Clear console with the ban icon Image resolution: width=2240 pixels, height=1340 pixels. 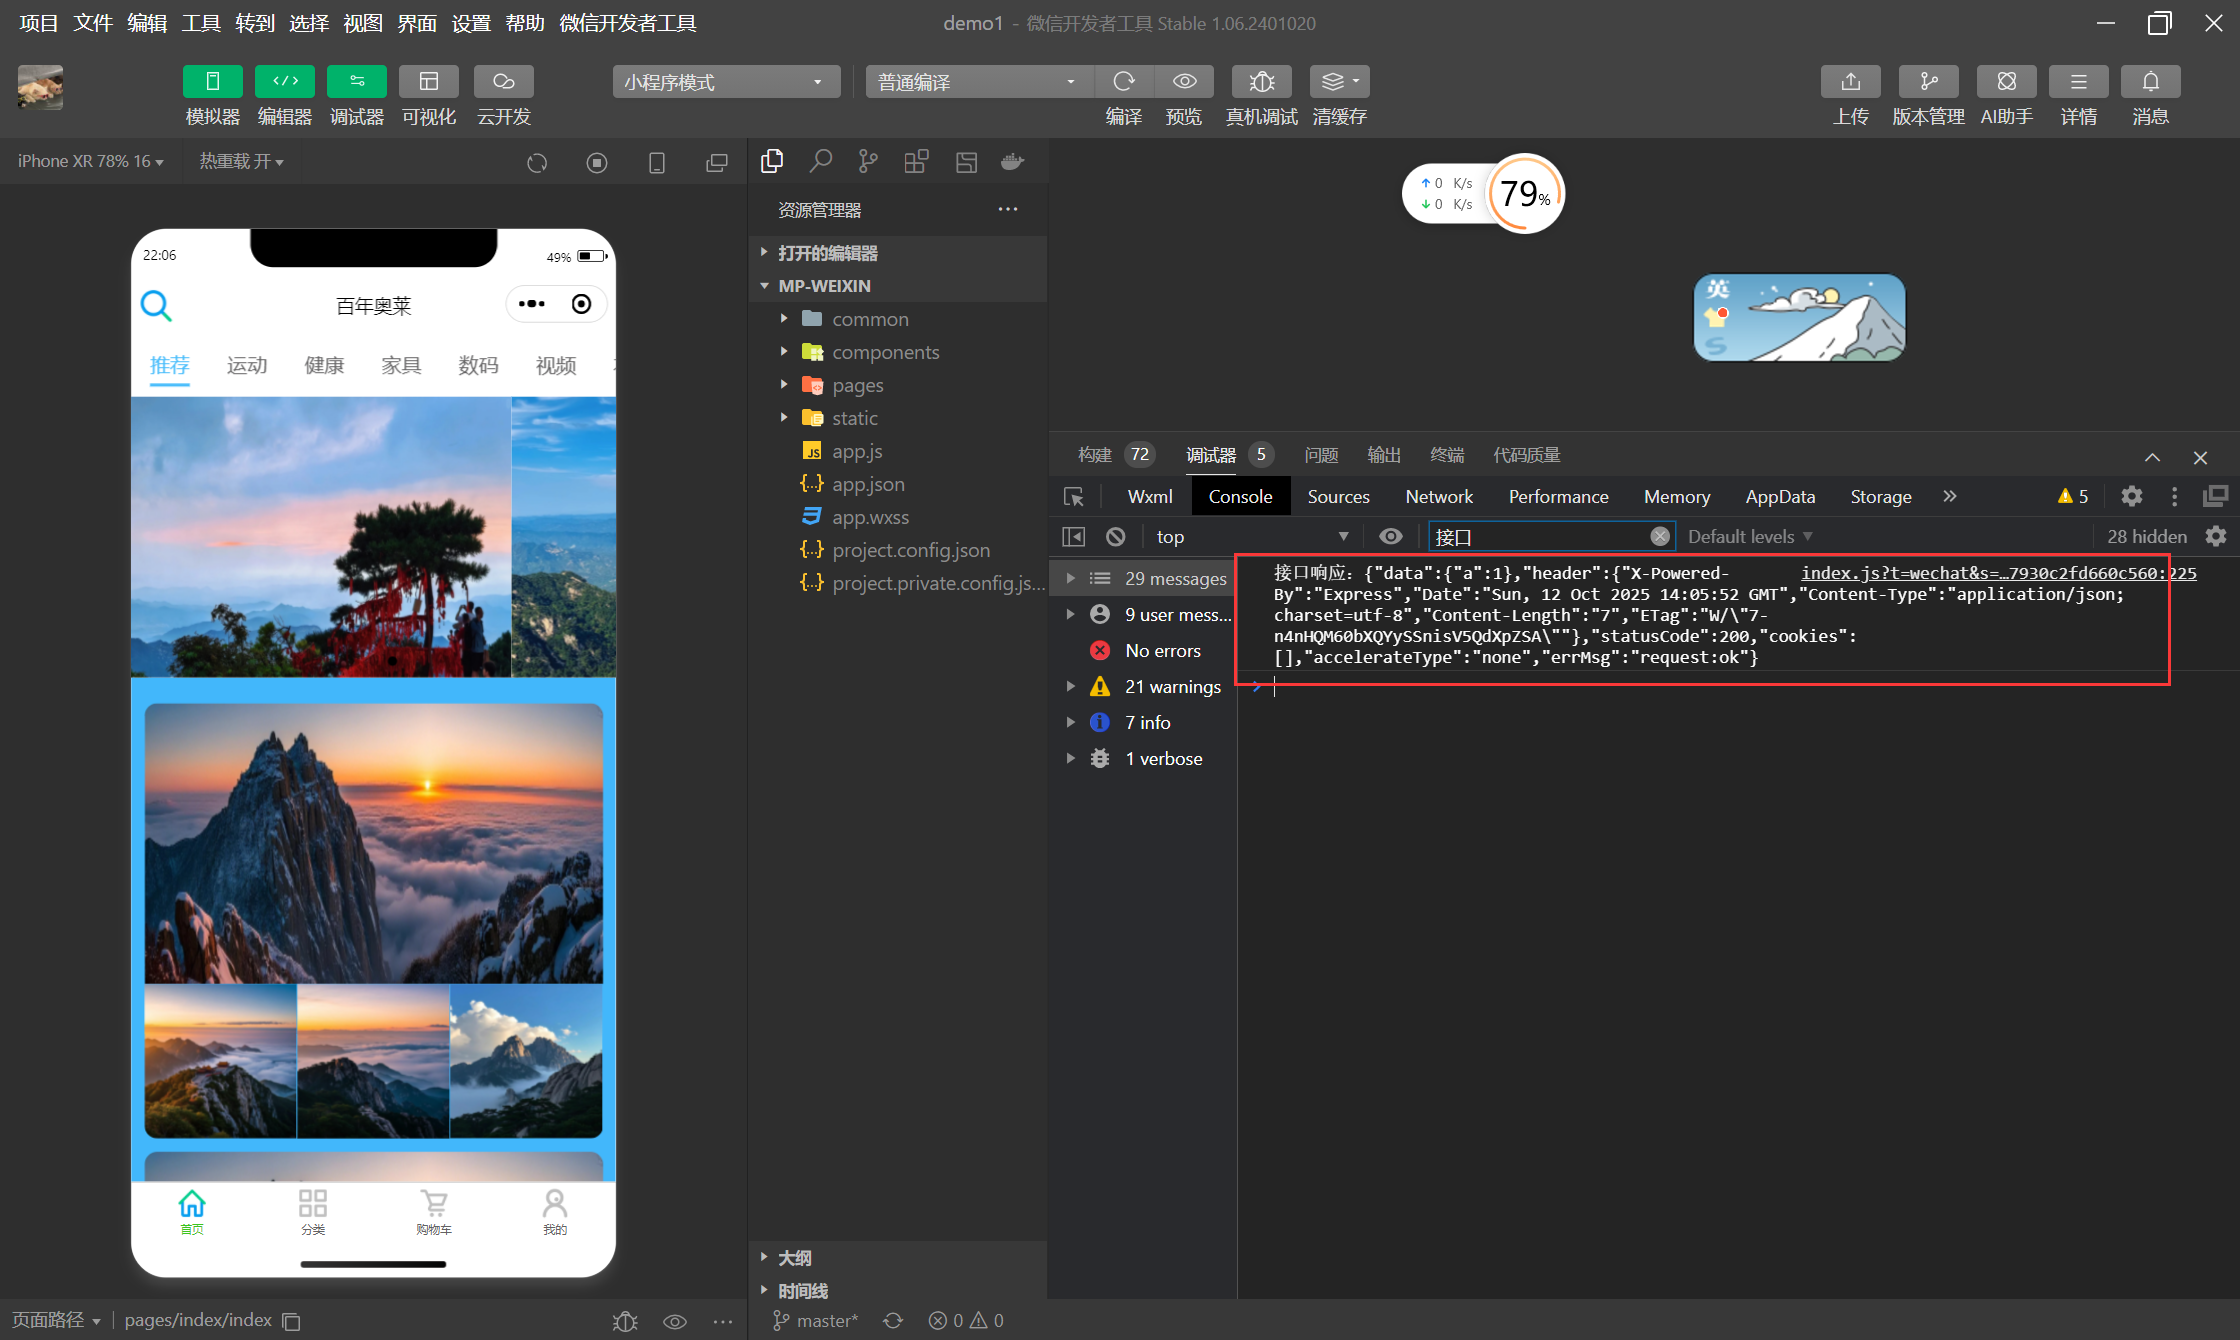click(1116, 537)
